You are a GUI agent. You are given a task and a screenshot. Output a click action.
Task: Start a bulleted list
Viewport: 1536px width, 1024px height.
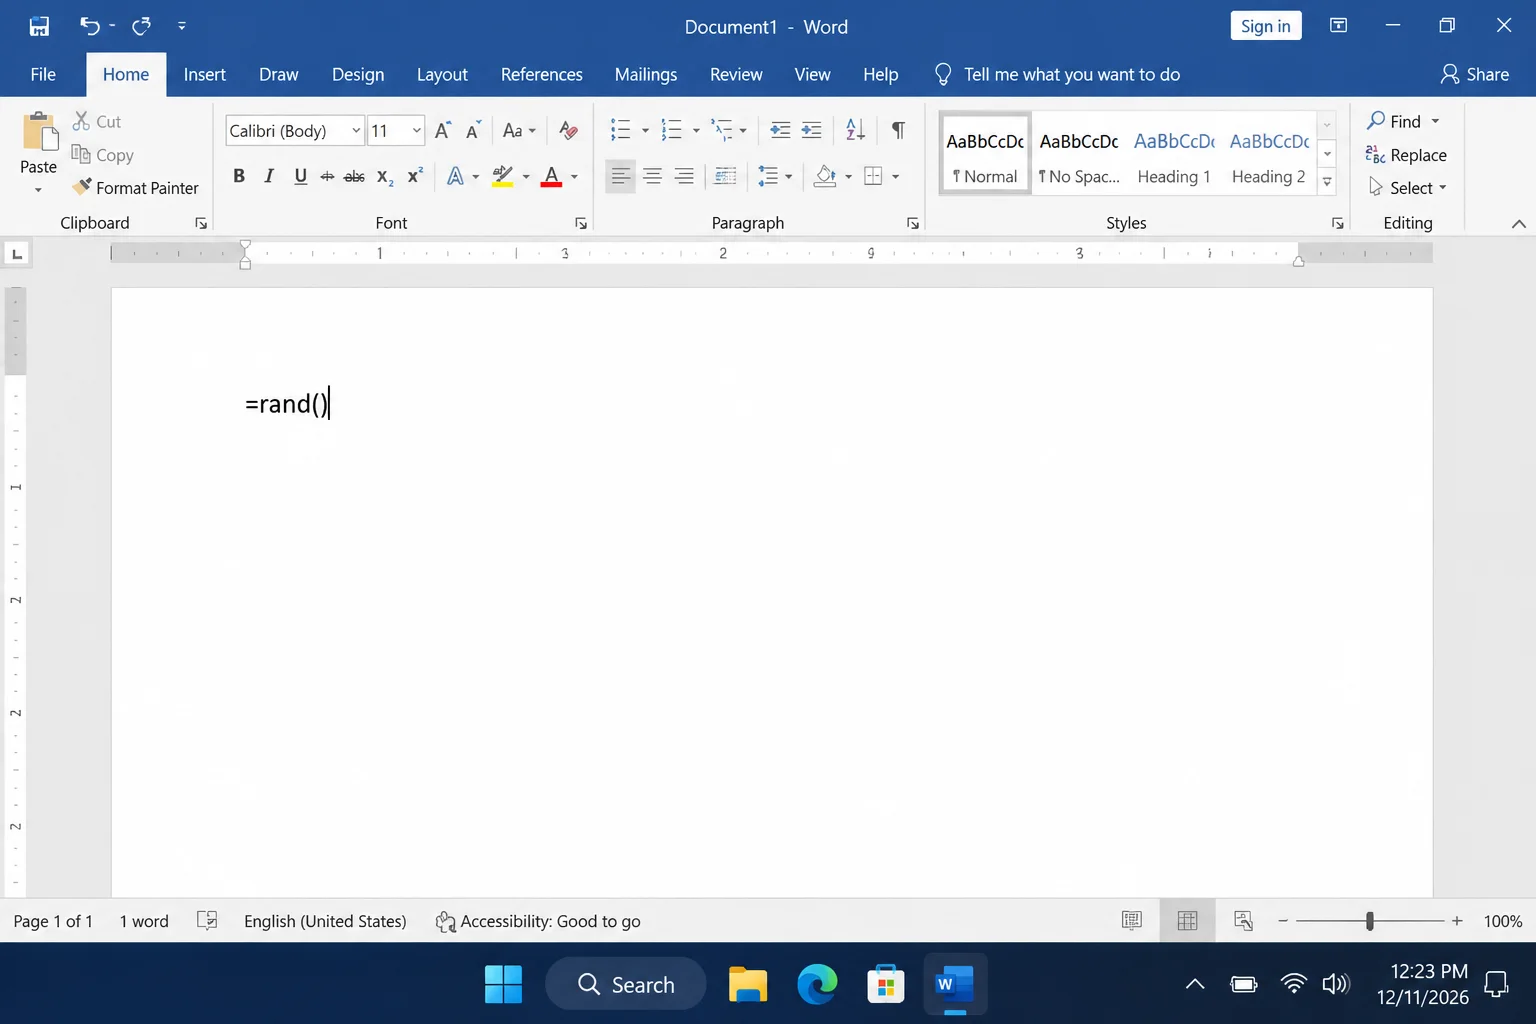click(x=621, y=130)
